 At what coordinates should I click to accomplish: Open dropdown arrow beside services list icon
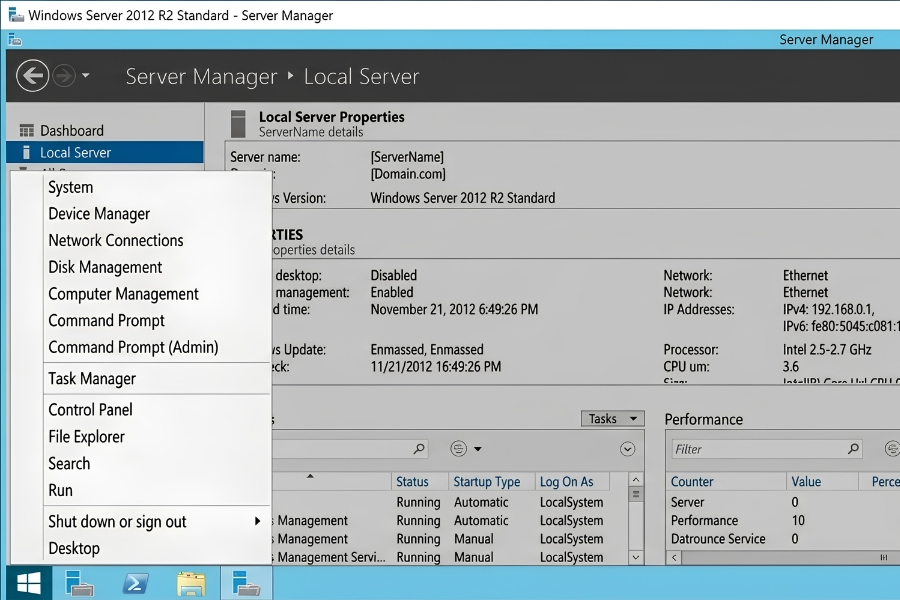[x=478, y=449]
